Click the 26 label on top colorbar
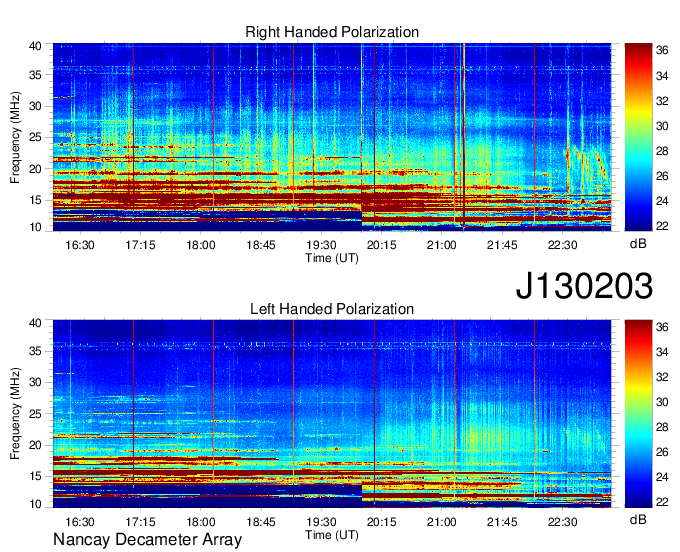The width and height of the screenshot is (680, 552). coord(662,176)
